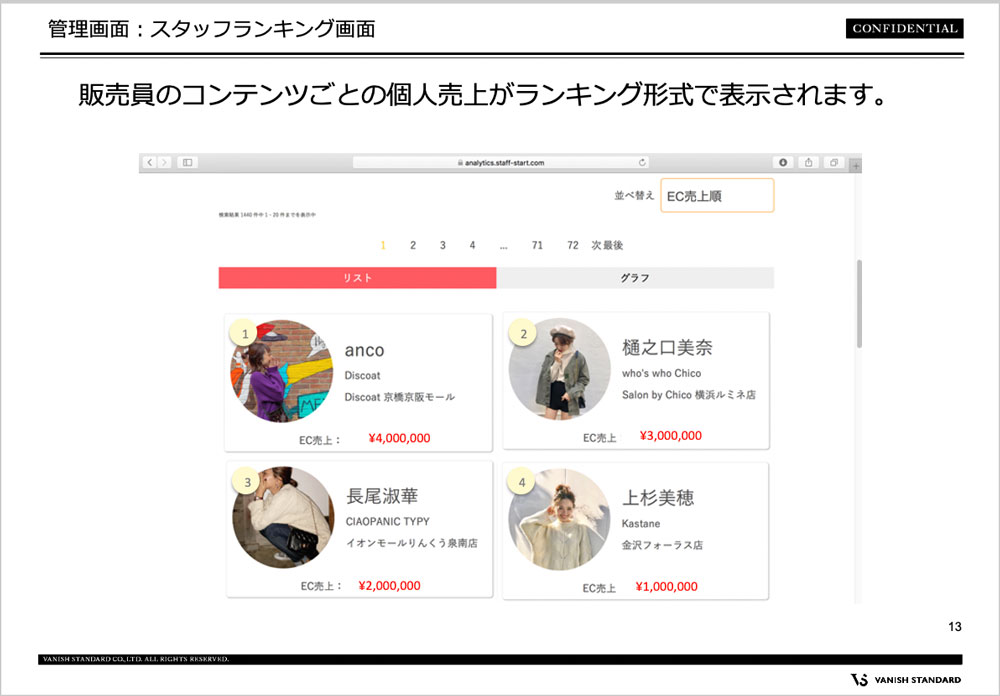Click the rank 2 badge

pos(523,334)
